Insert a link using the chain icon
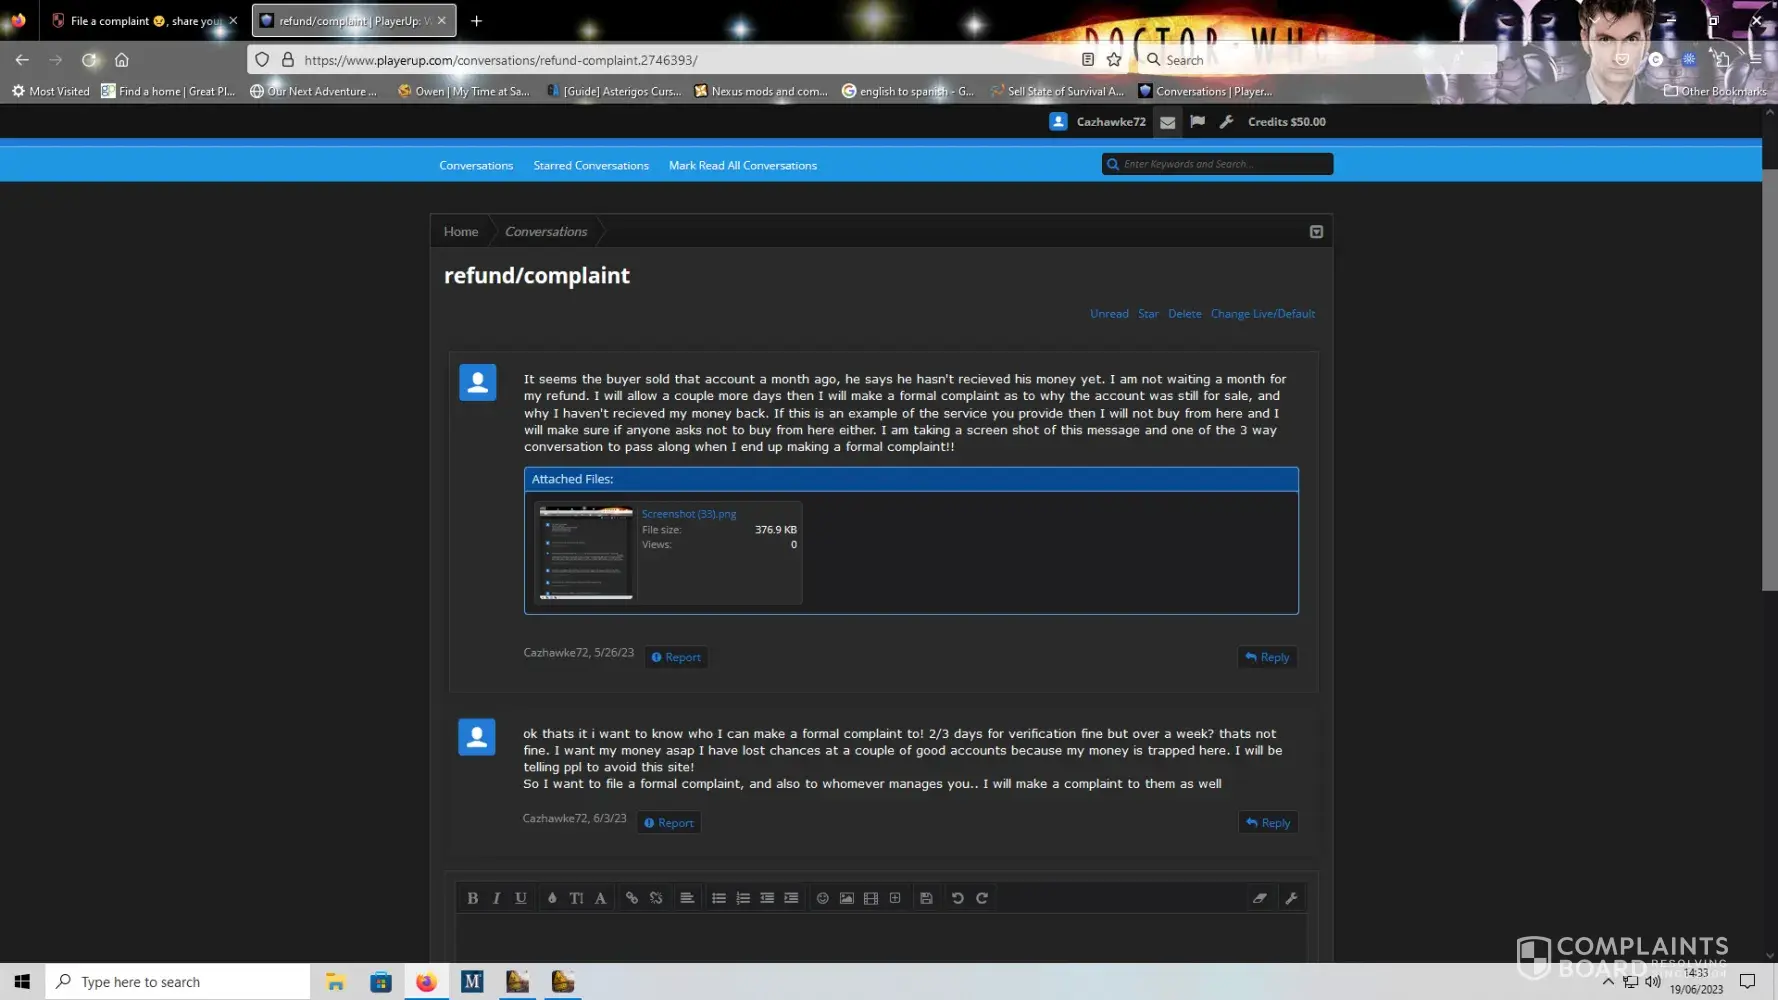 632,898
